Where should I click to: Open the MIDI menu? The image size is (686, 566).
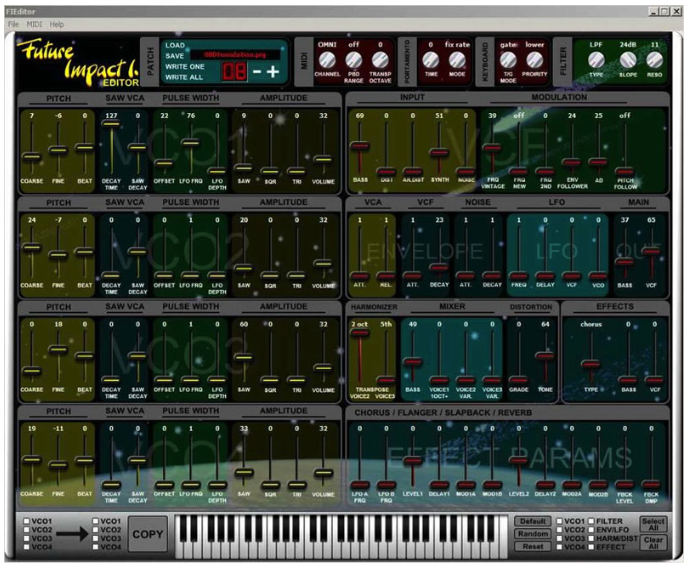point(35,24)
